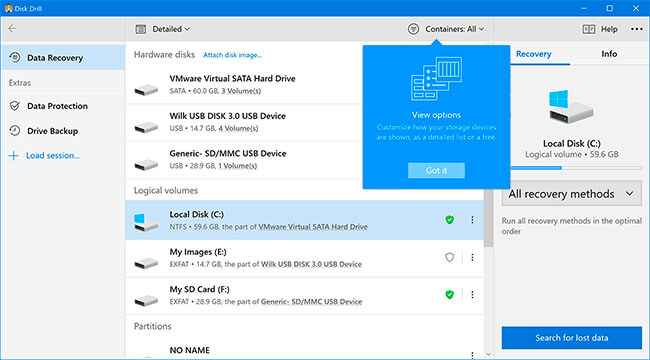The width and height of the screenshot is (650, 360).
Task: Click the Help book icon
Action: click(x=589, y=29)
